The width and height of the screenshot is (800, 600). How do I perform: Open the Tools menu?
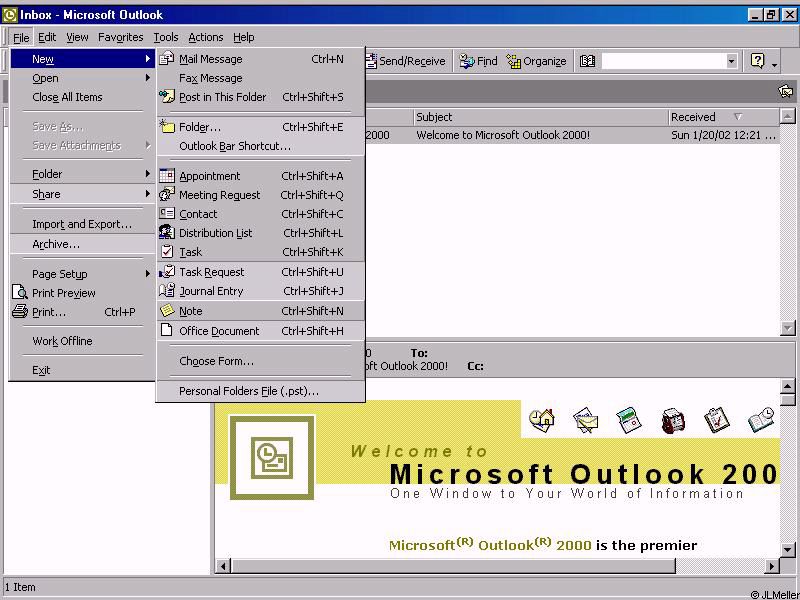coord(166,37)
